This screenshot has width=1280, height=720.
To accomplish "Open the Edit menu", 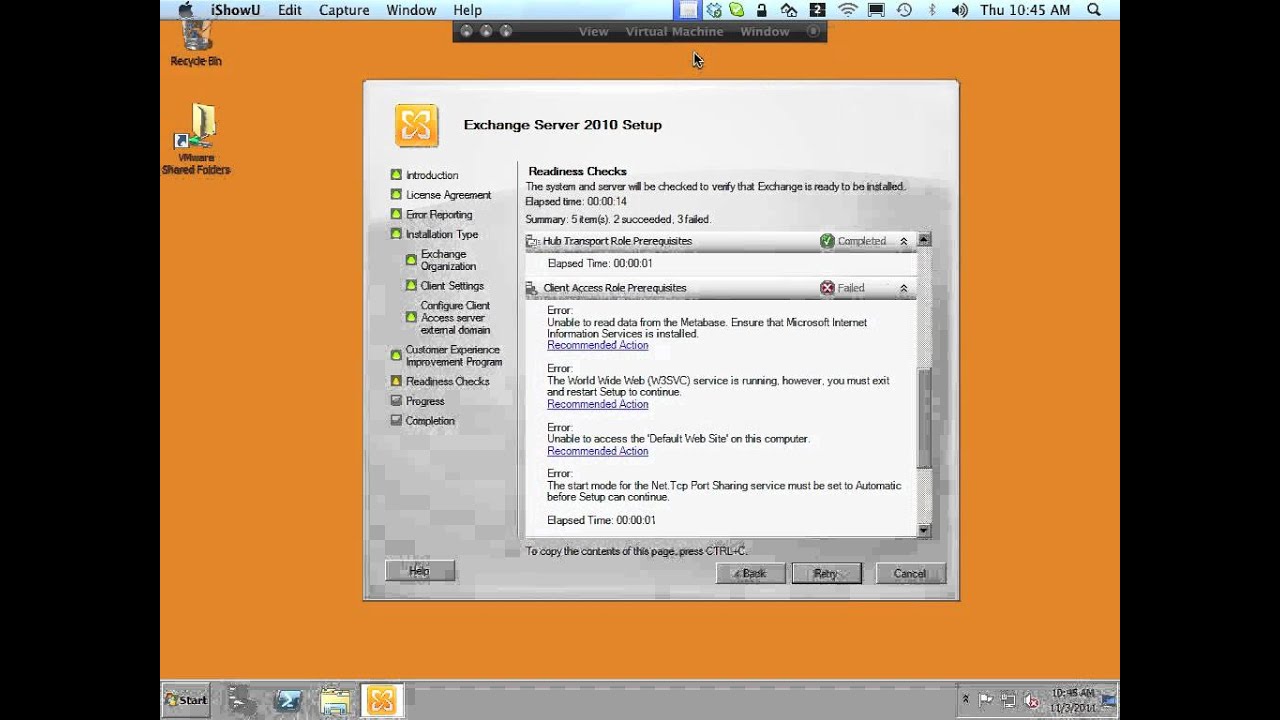I will click(290, 10).
